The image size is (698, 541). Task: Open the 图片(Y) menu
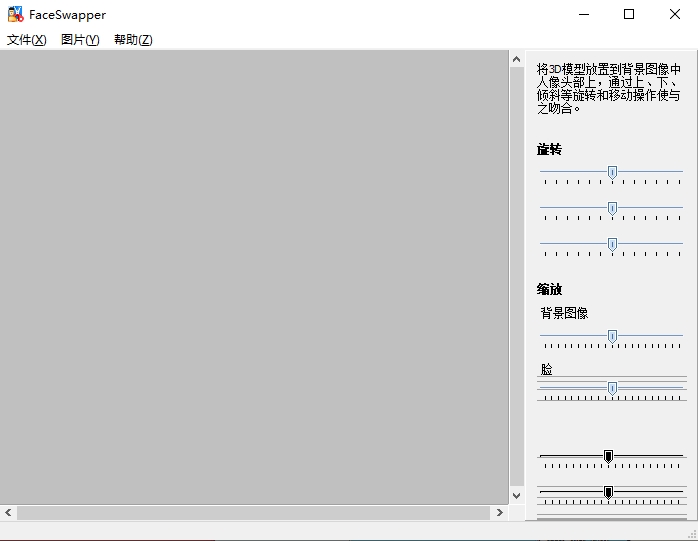pyautogui.click(x=80, y=40)
